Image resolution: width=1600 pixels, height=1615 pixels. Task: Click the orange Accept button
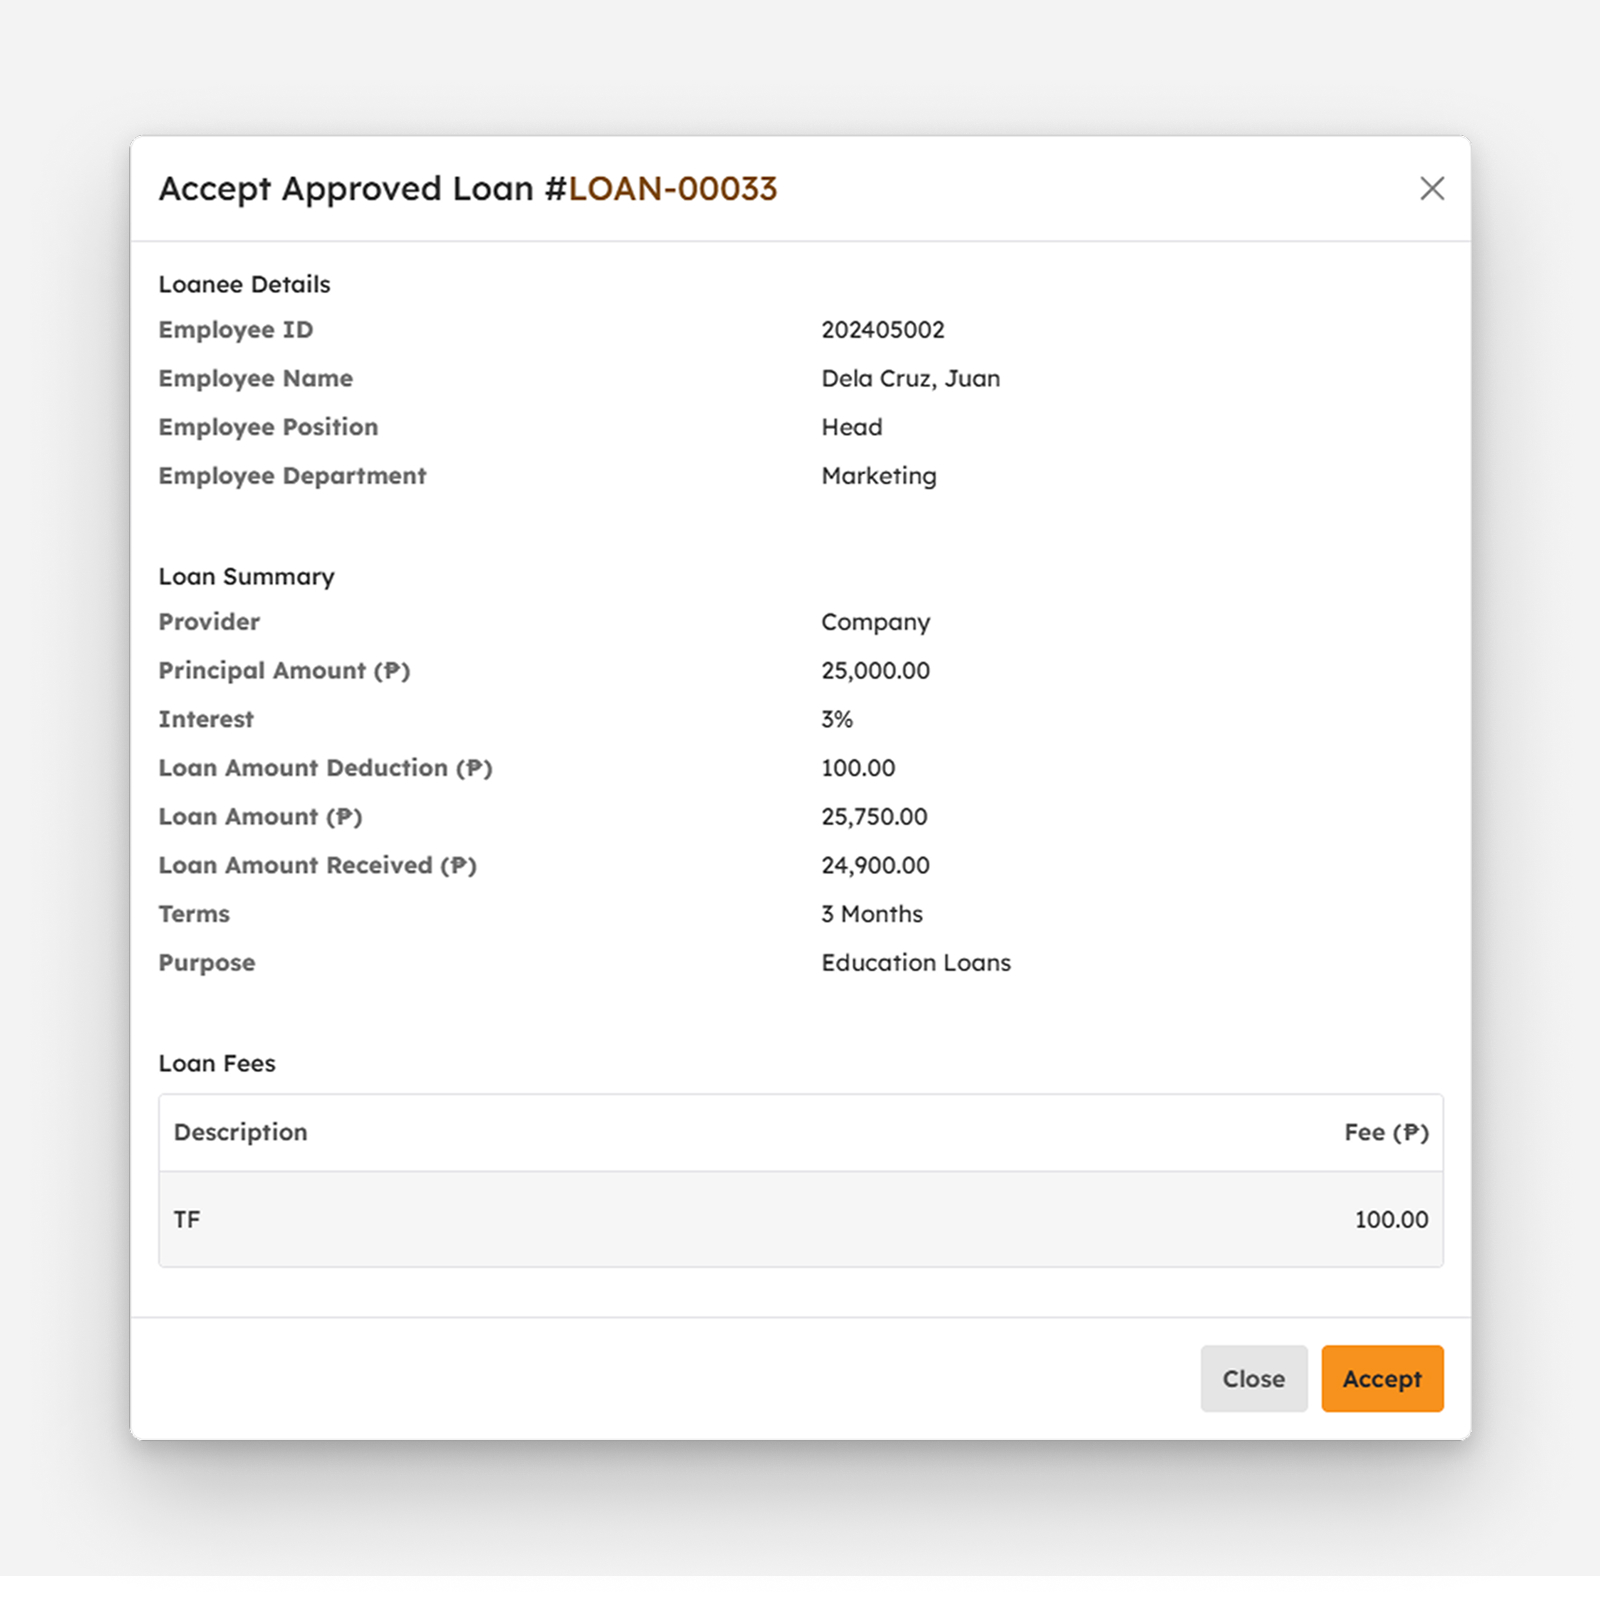point(1382,1378)
